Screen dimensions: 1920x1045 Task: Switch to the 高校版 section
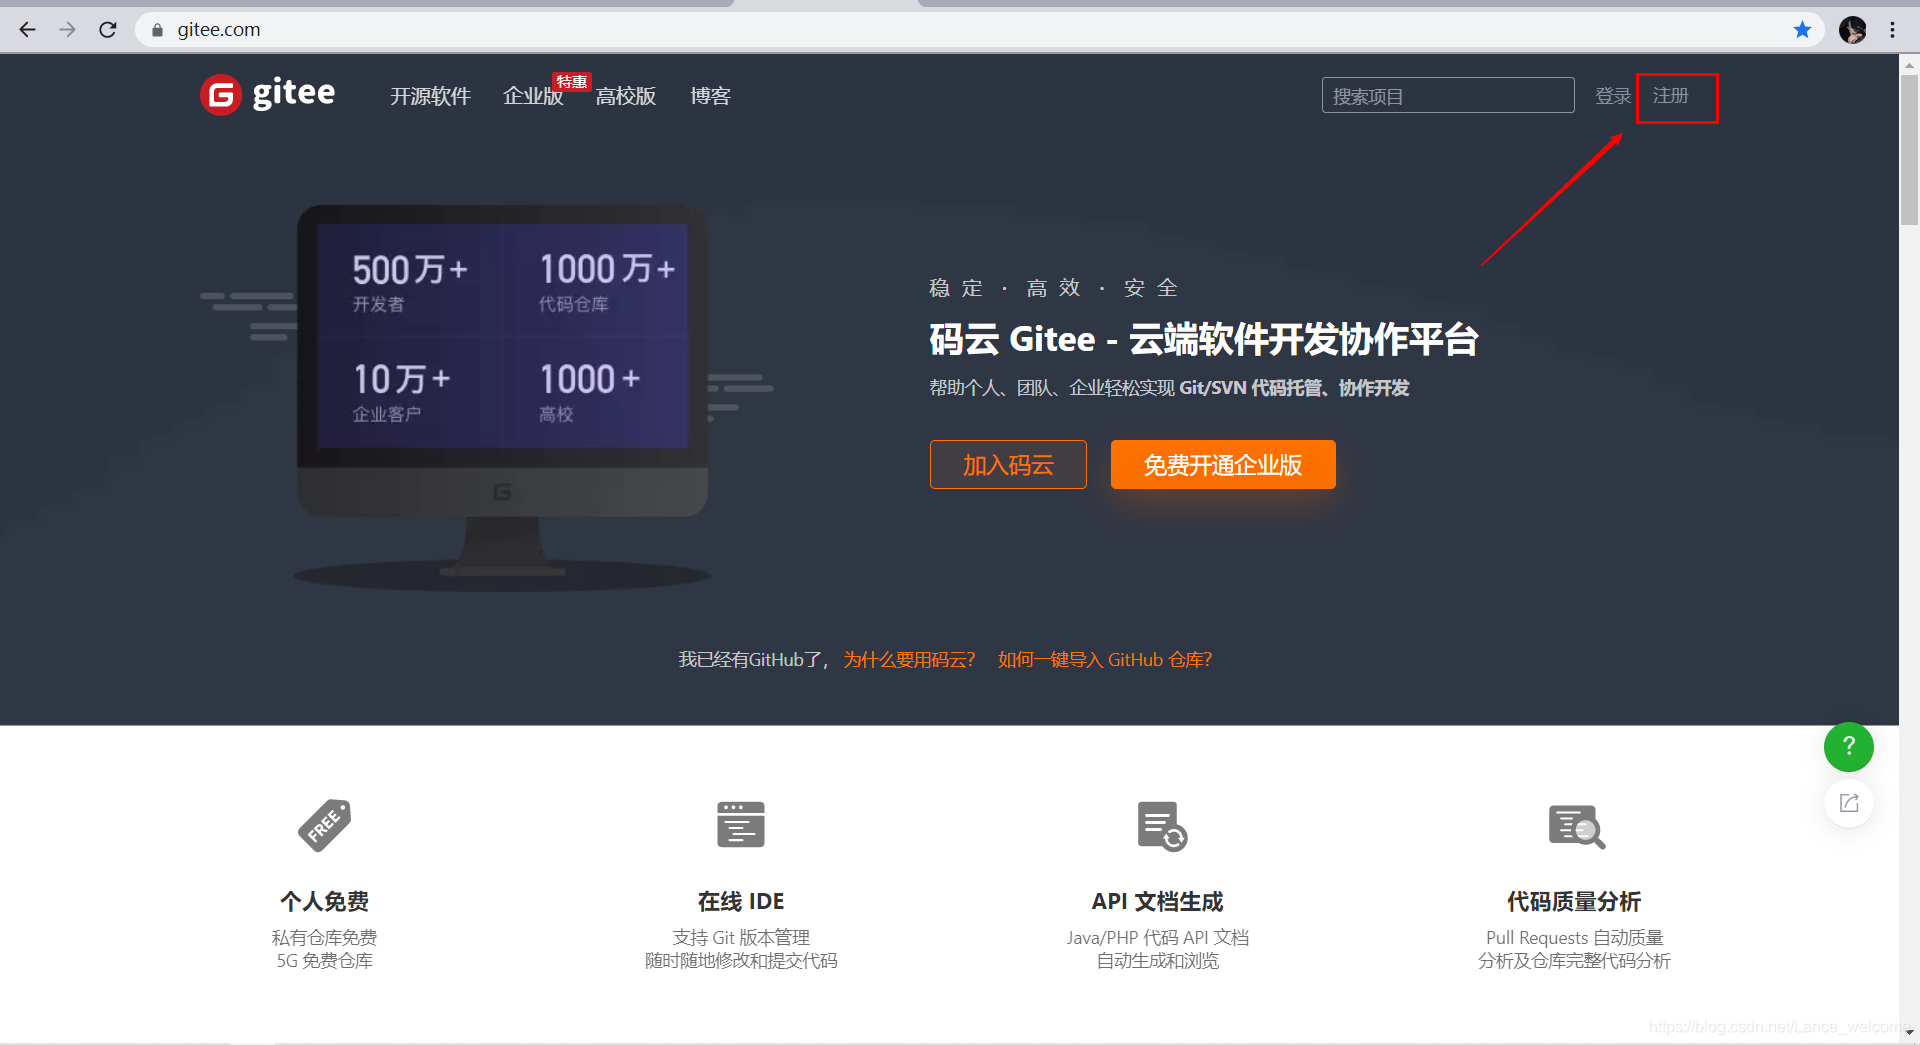coord(625,96)
